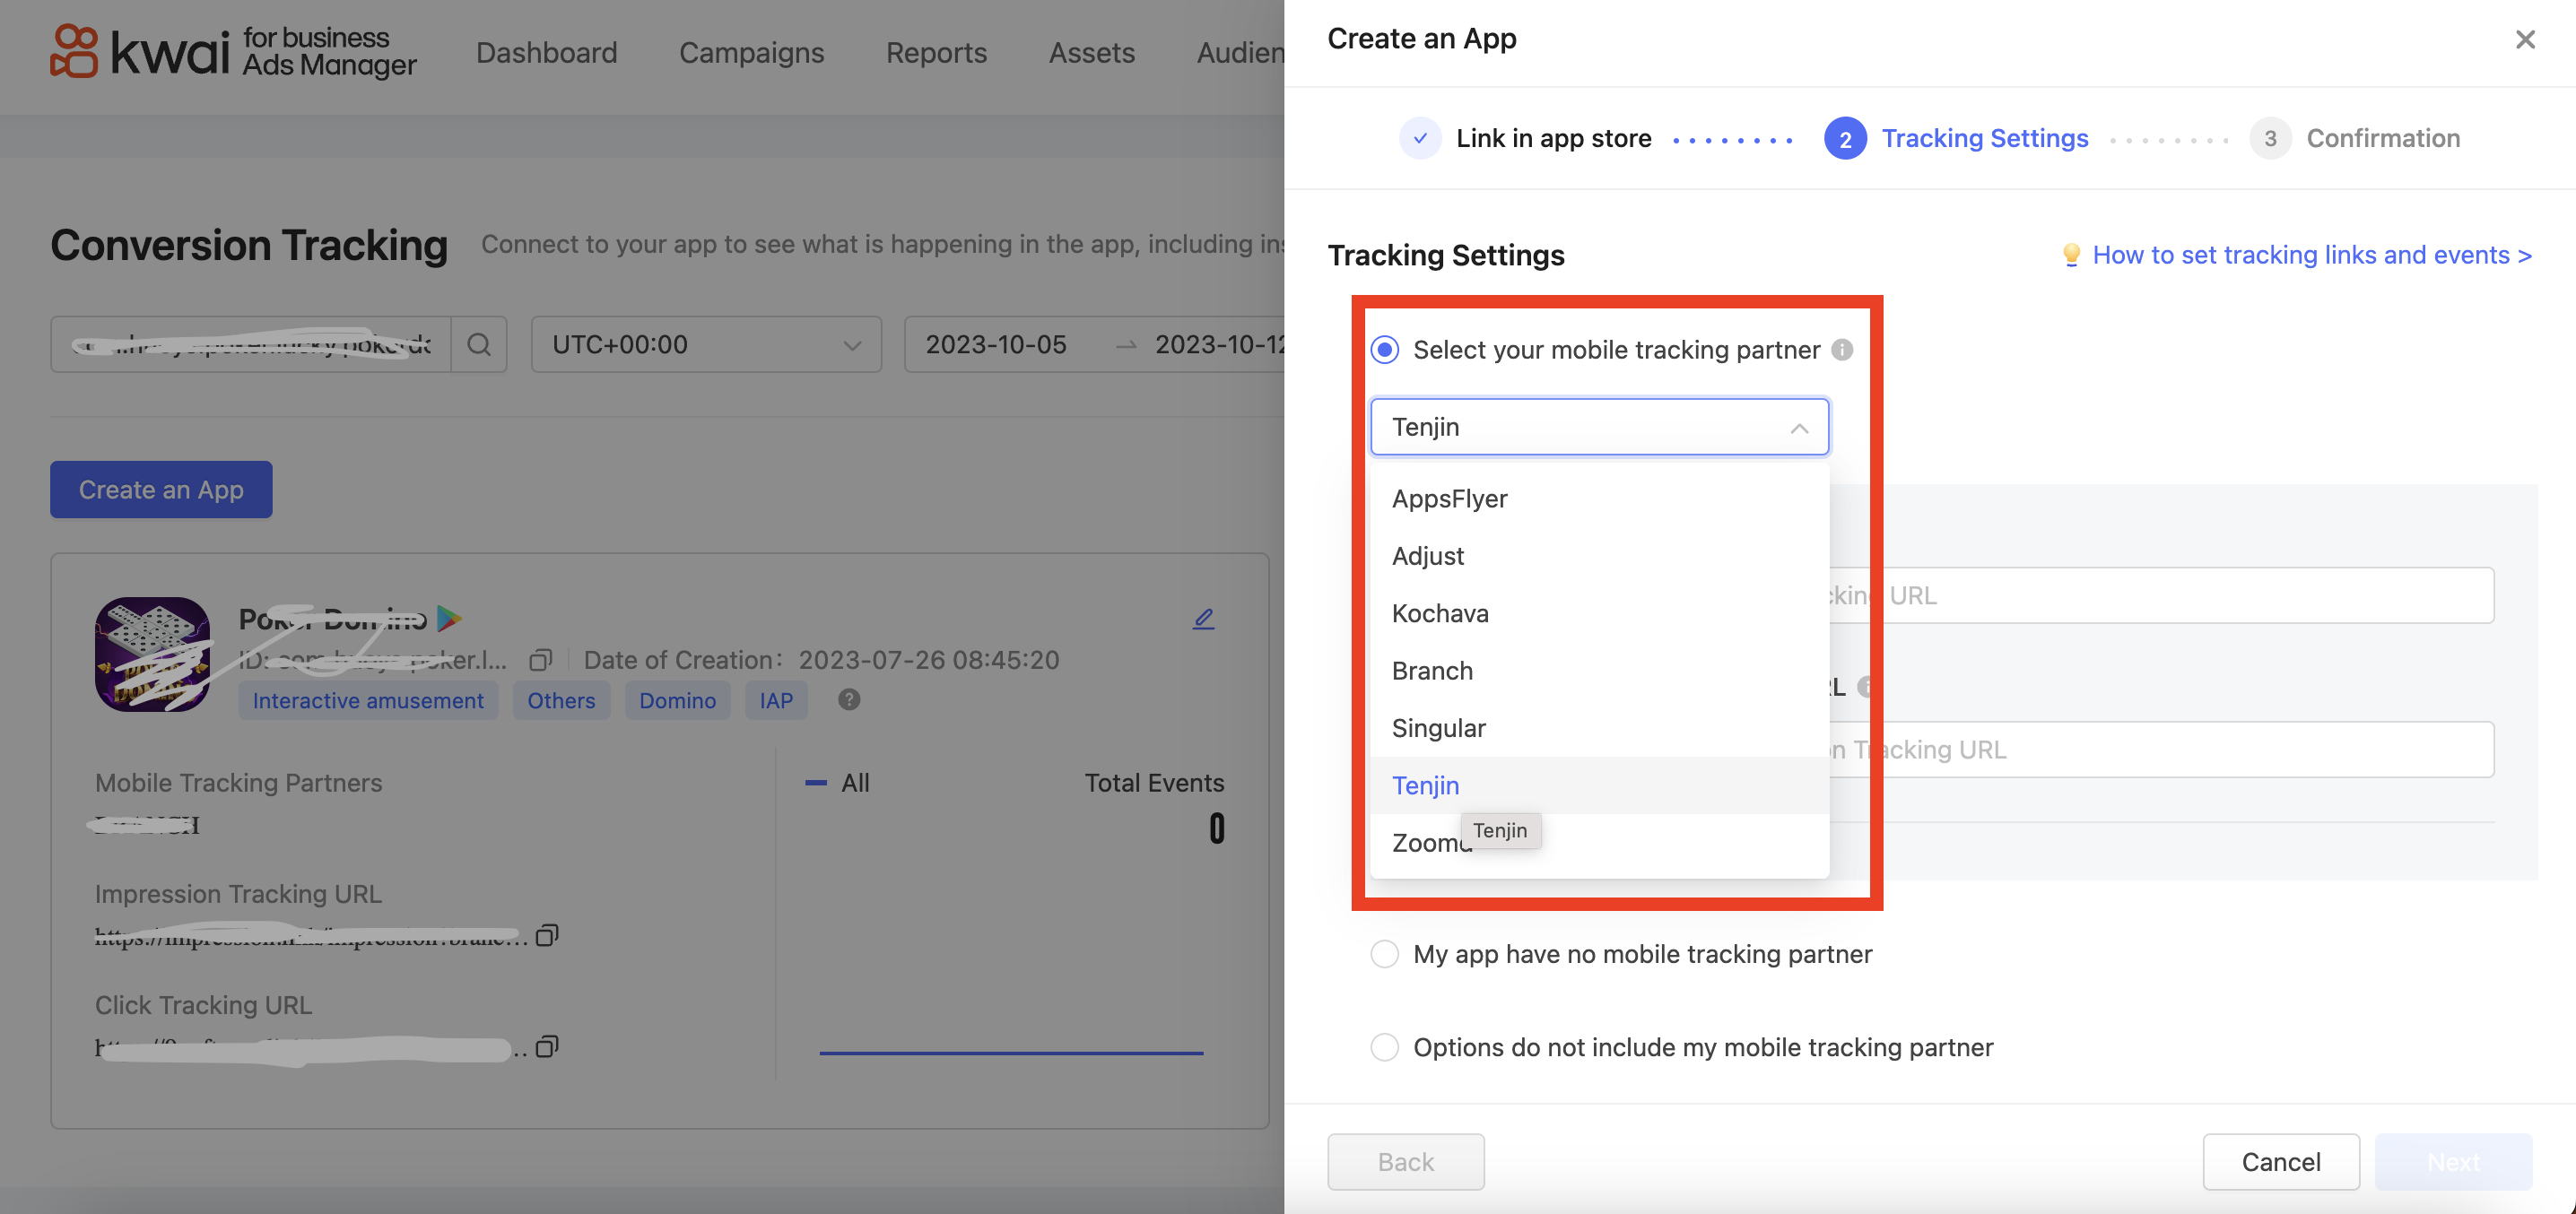Close the Create an App panel

[x=2525, y=39]
